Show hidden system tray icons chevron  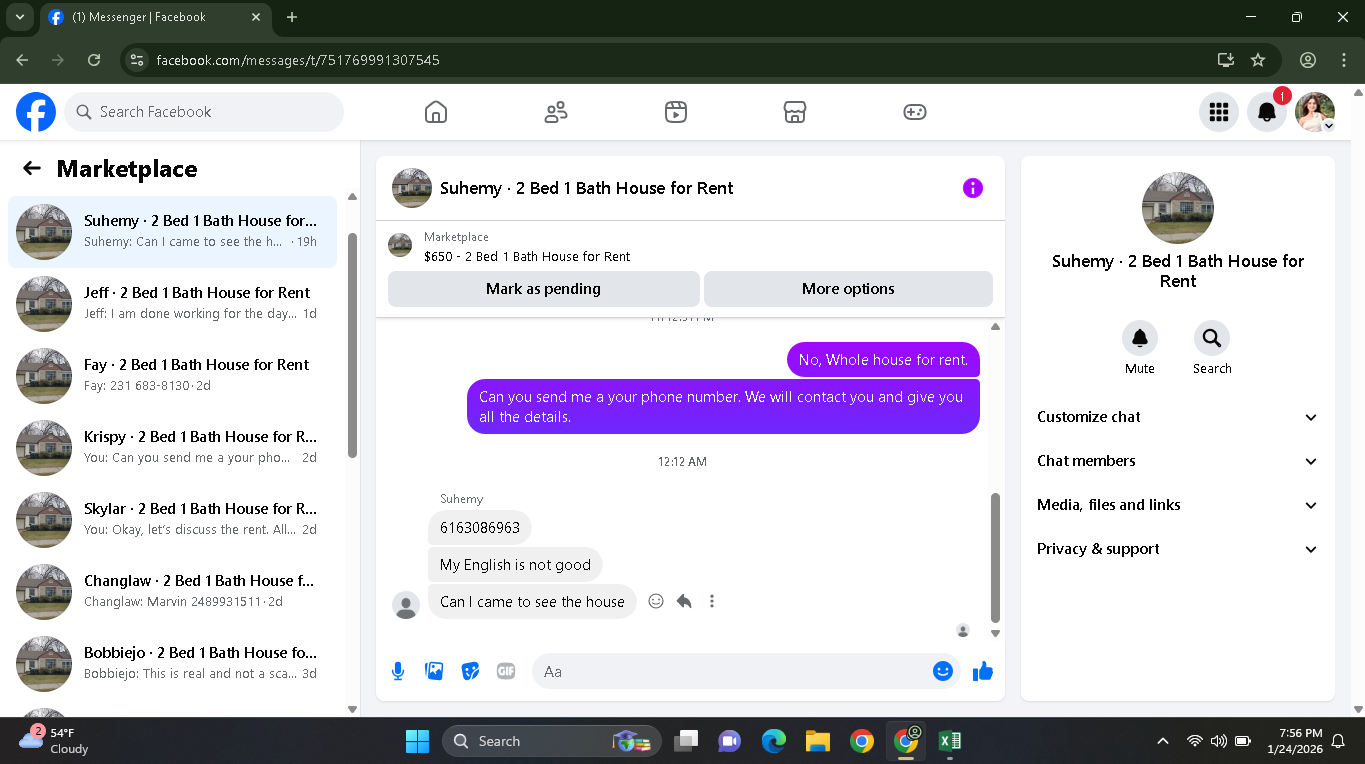[1162, 741]
